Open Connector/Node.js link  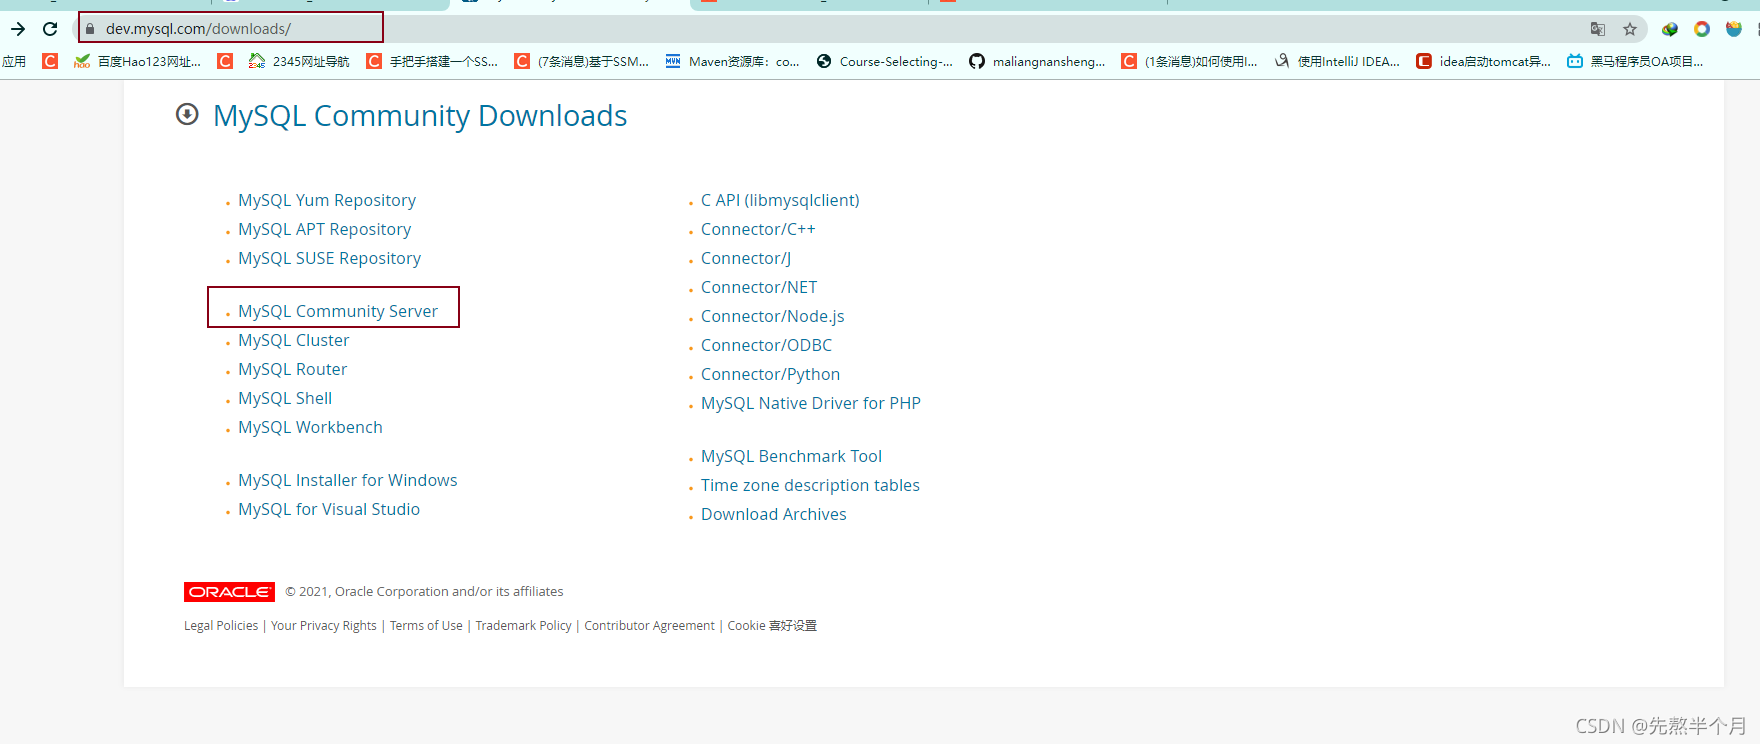click(x=772, y=316)
